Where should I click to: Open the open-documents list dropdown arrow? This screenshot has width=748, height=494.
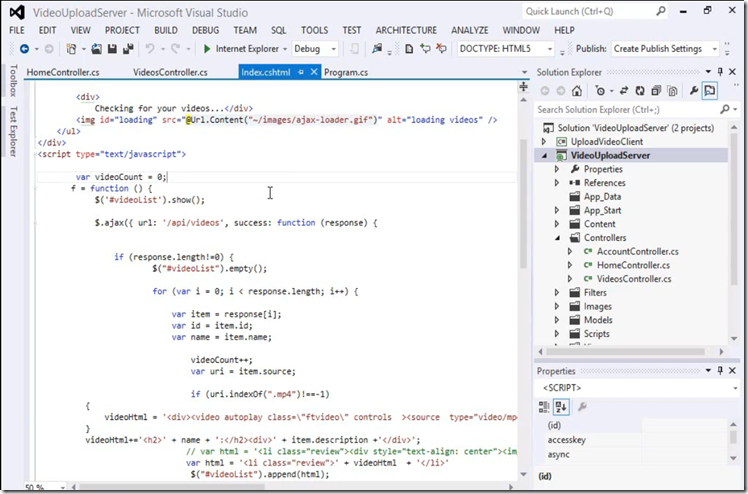(x=524, y=72)
